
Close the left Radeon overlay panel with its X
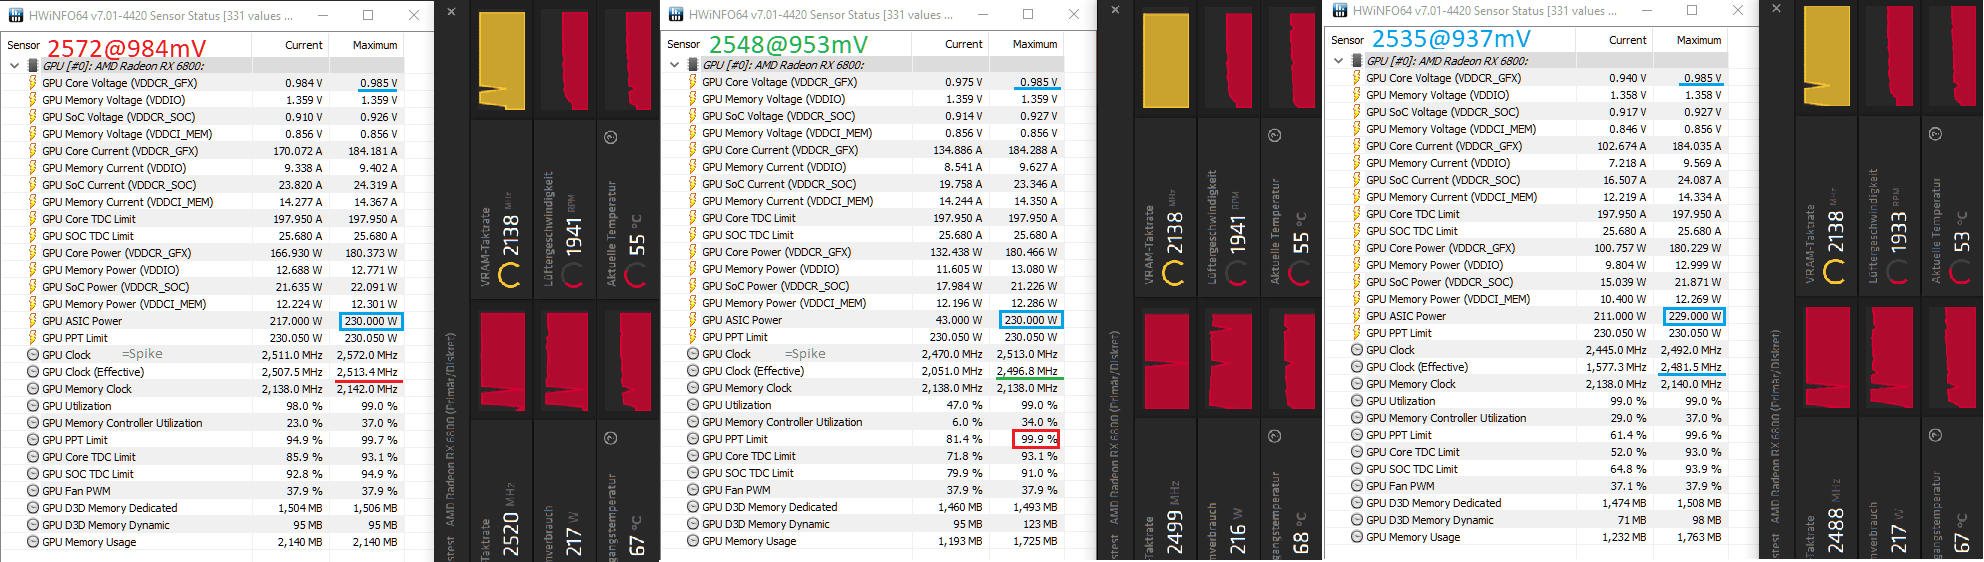coord(451,11)
